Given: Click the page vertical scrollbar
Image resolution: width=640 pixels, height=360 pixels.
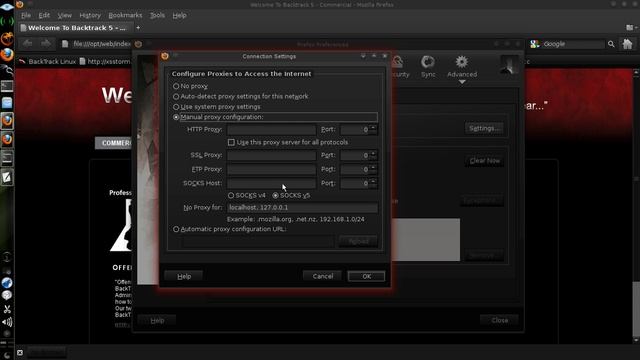Looking at the screenshot, I should (636, 206).
